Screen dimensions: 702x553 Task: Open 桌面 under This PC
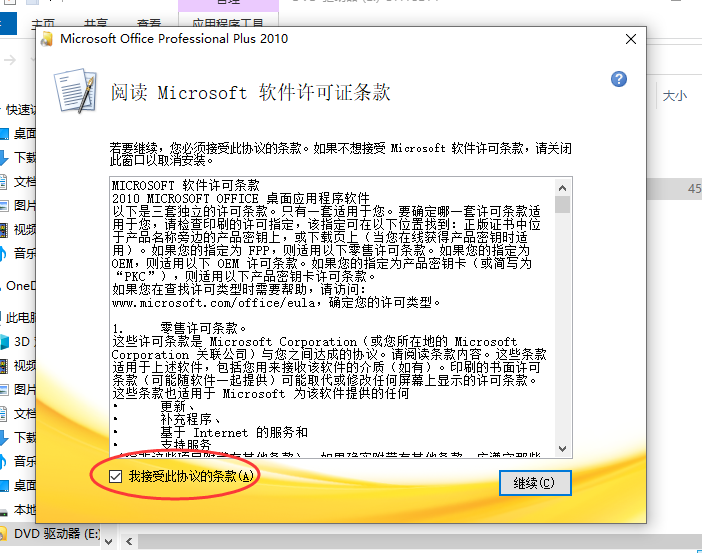click(x=18, y=485)
